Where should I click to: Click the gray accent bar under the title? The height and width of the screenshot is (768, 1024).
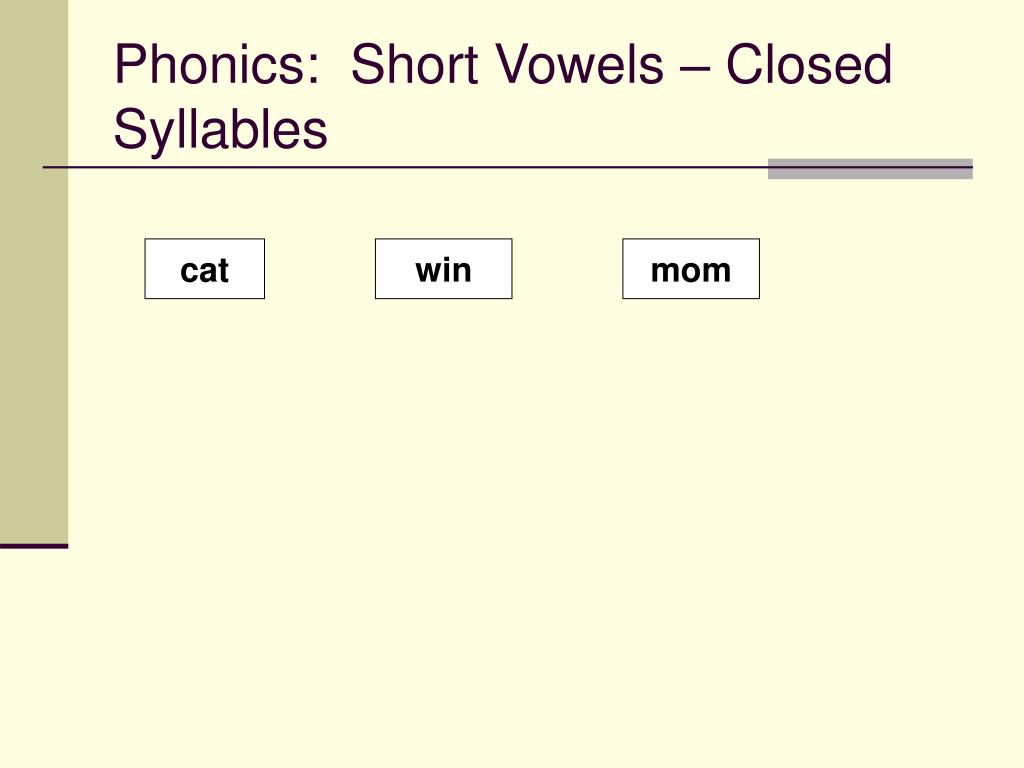870,168
